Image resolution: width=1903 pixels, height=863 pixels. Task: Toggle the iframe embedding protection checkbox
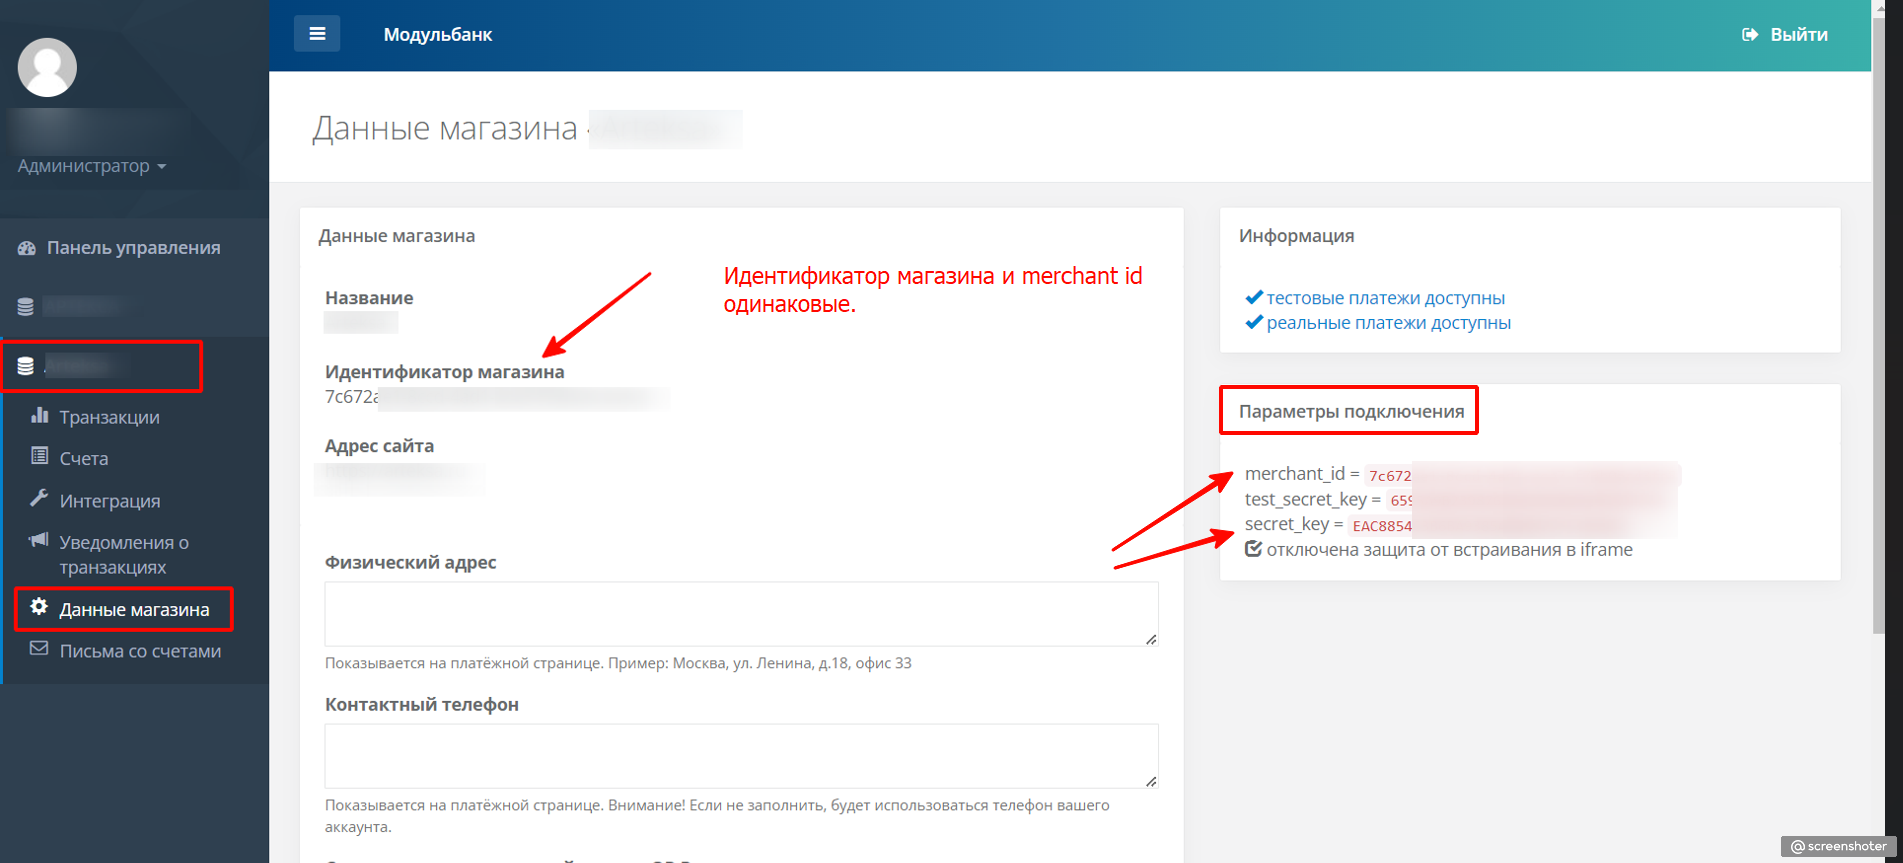(x=1253, y=549)
